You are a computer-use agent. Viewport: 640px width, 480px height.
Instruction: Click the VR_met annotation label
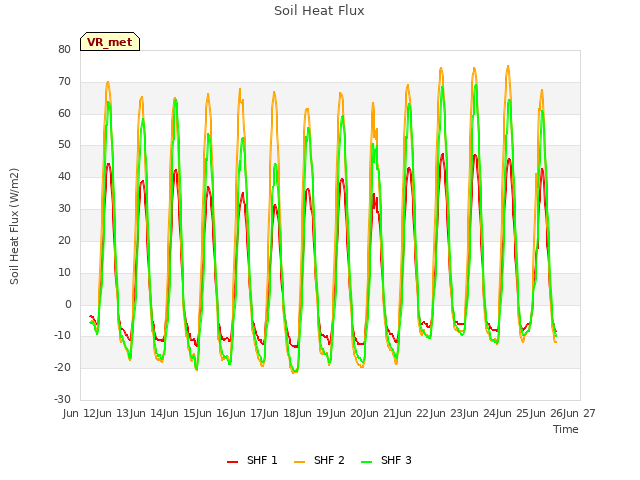click(x=110, y=42)
